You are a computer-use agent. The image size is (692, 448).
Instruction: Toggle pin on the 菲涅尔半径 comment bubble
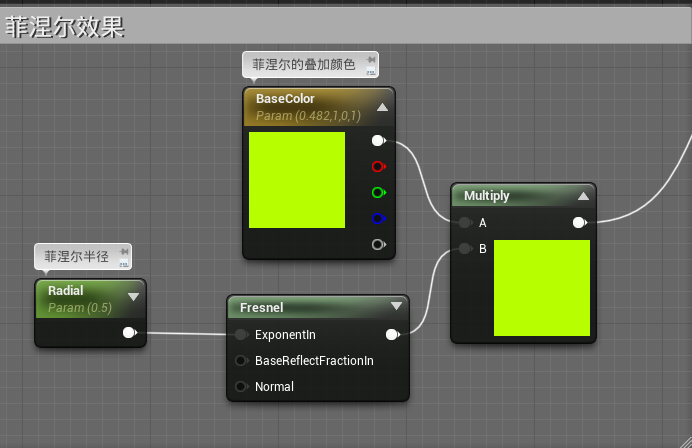[124, 252]
